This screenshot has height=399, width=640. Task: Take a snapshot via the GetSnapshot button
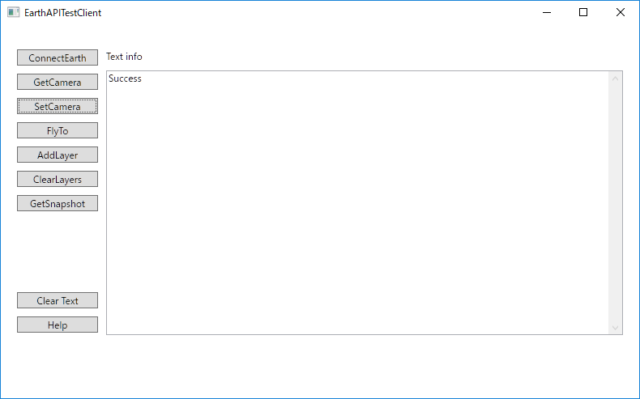(x=57, y=203)
